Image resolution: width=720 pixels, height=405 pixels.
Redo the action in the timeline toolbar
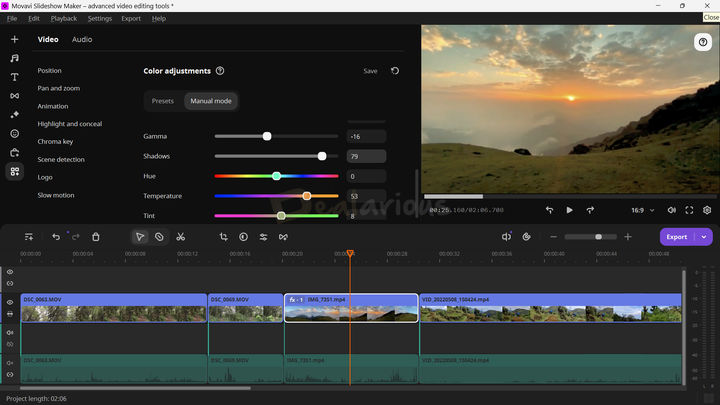click(x=76, y=237)
